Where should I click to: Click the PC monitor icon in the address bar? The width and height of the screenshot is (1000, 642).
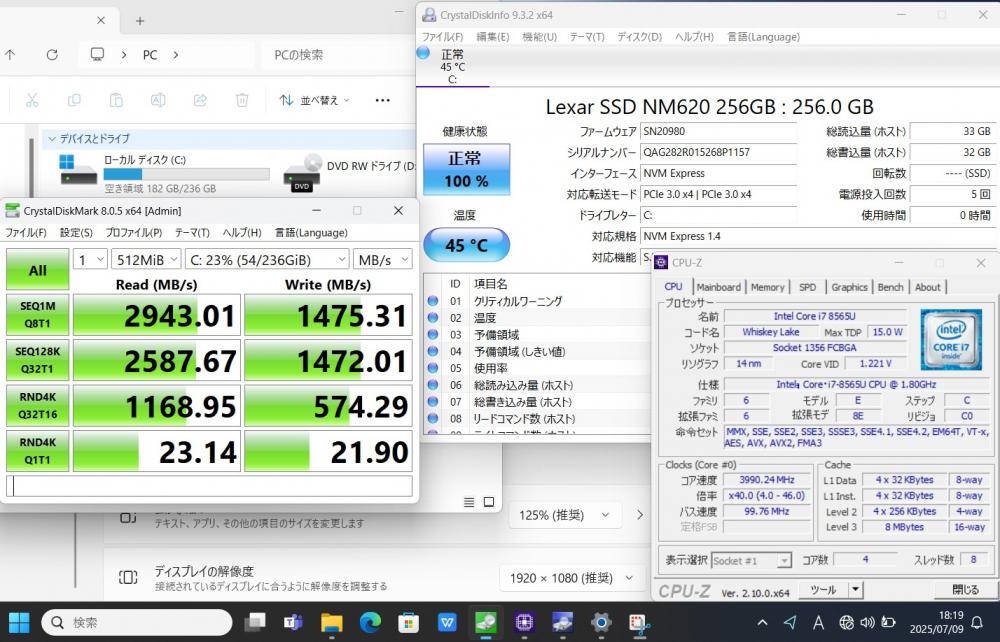97,55
